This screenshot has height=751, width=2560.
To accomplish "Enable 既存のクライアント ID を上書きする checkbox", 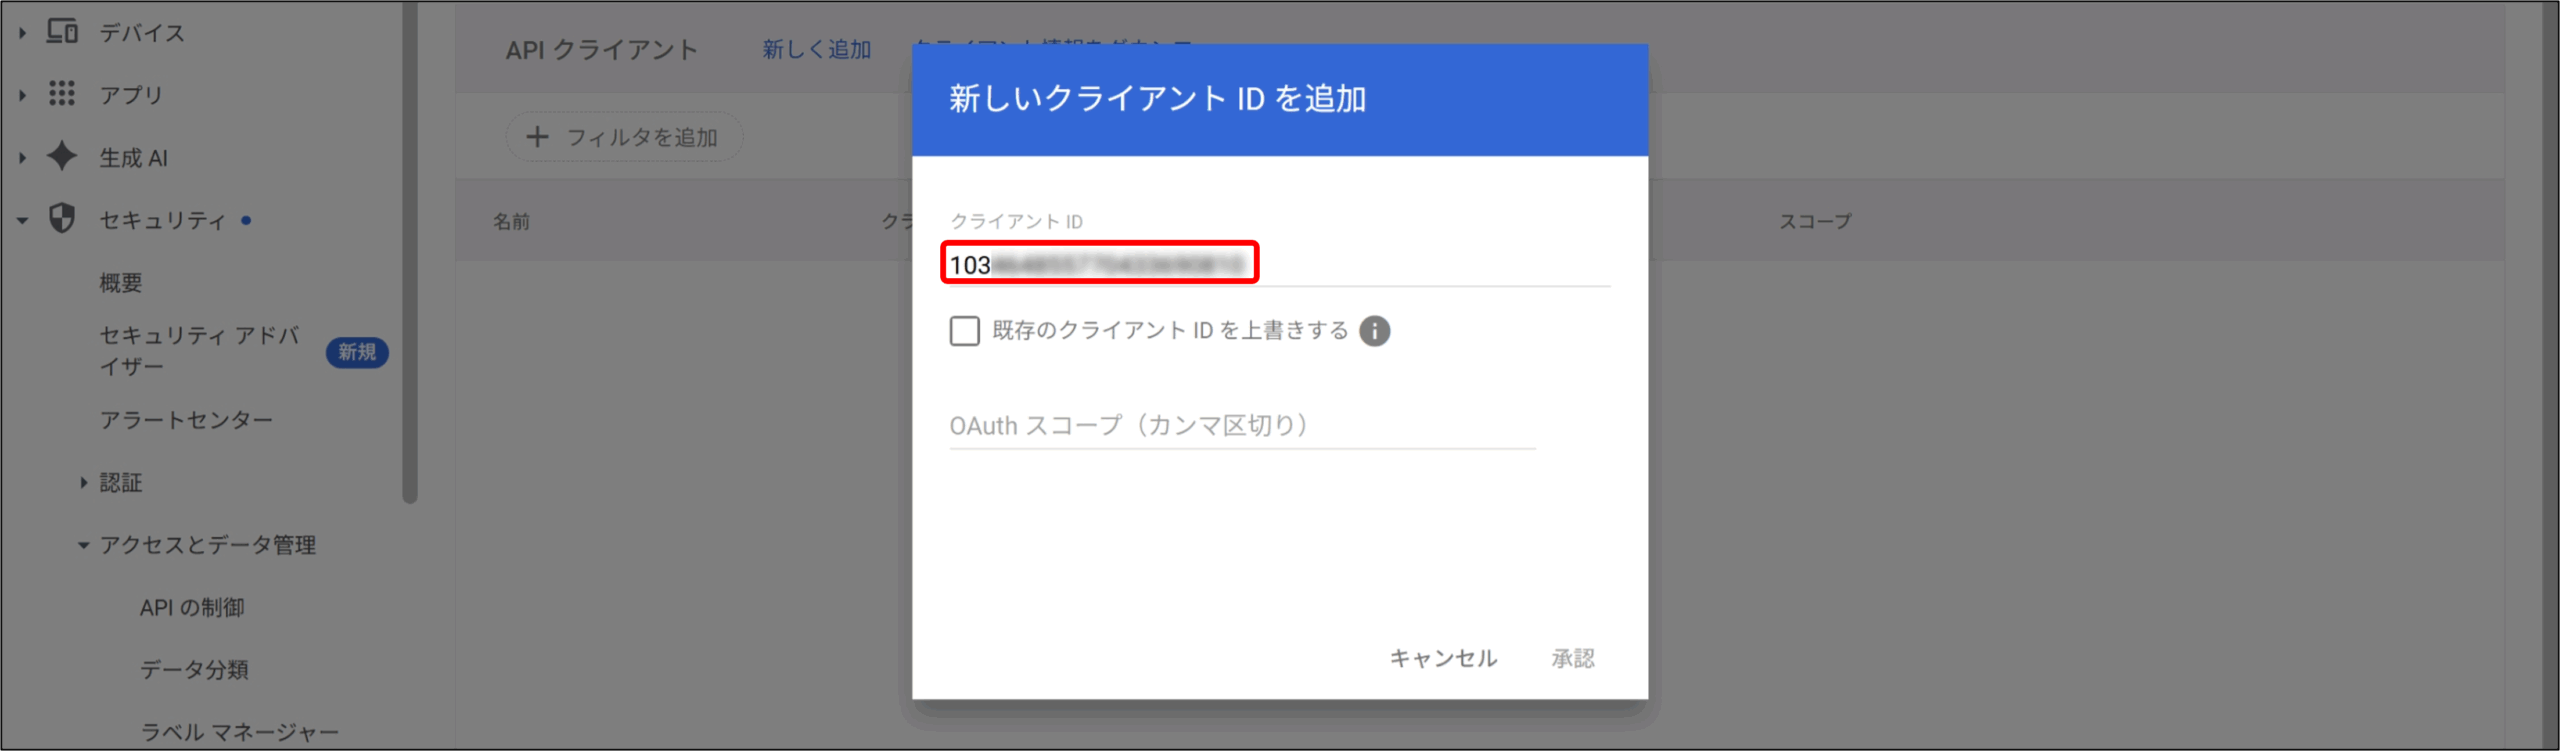I will (965, 331).
